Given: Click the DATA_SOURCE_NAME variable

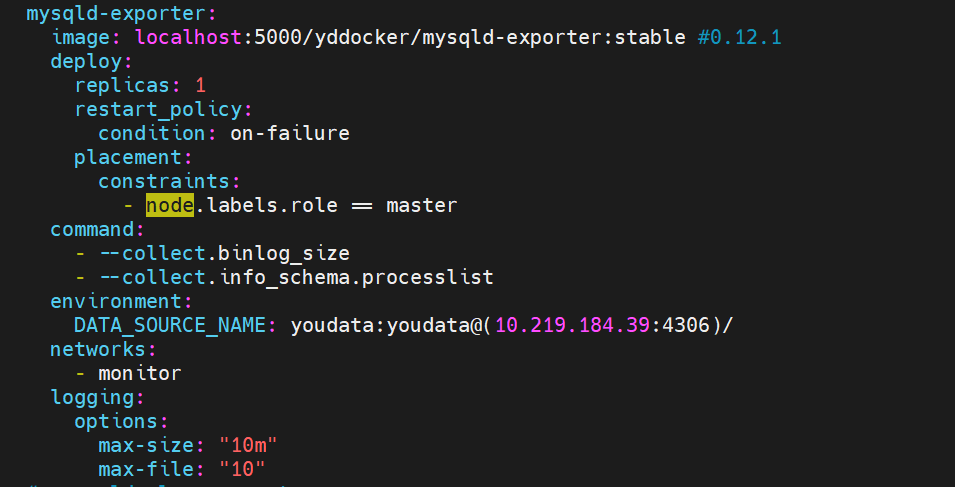Looking at the screenshot, I should coord(171,325).
